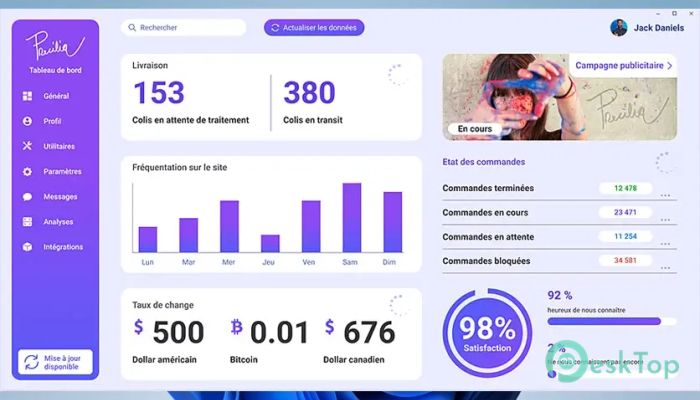This screenshot has height=400, width=700.
Task: Click the Général dashboard grid icon
Action: [x=27, y=96]
